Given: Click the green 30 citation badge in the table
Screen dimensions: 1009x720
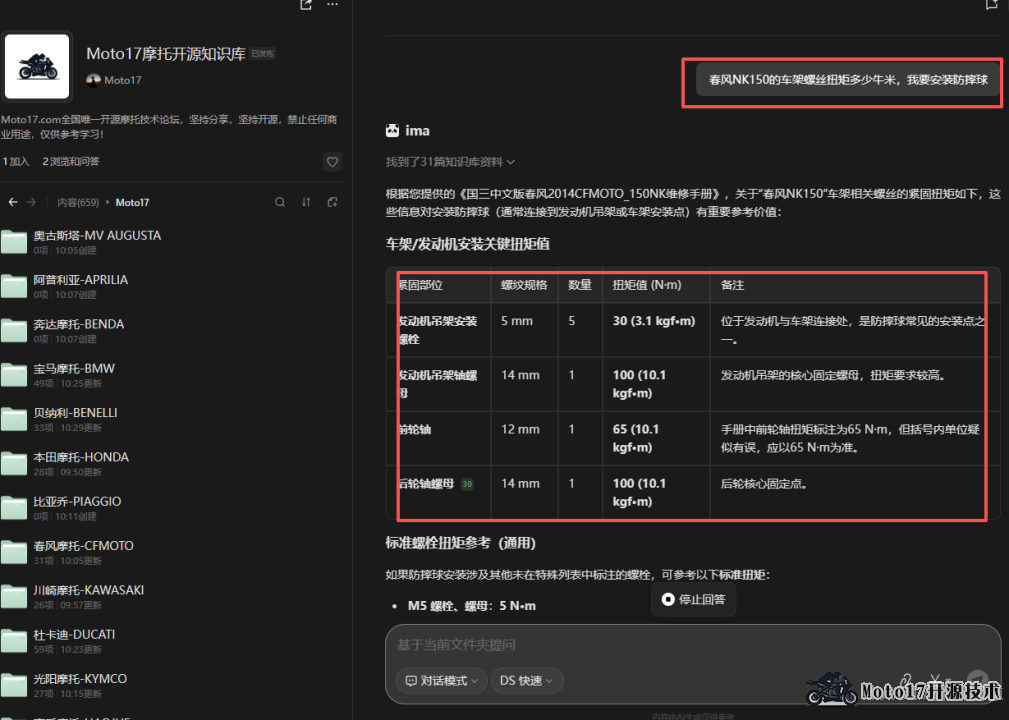Looking at the screenshot, I should point(466,484).
